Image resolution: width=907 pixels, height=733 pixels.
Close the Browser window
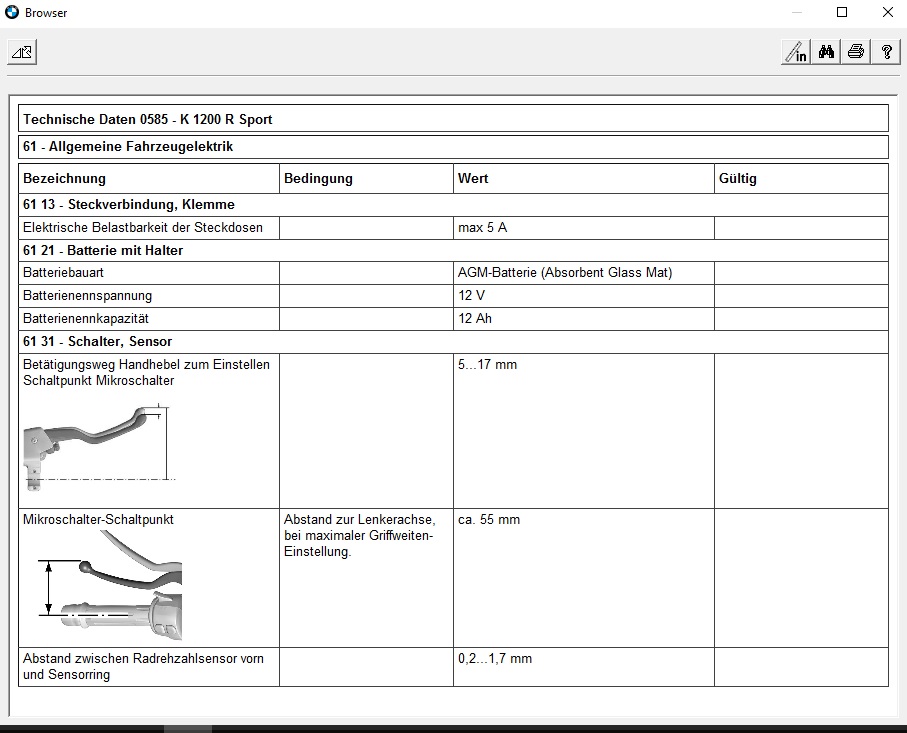click(888, 12)
